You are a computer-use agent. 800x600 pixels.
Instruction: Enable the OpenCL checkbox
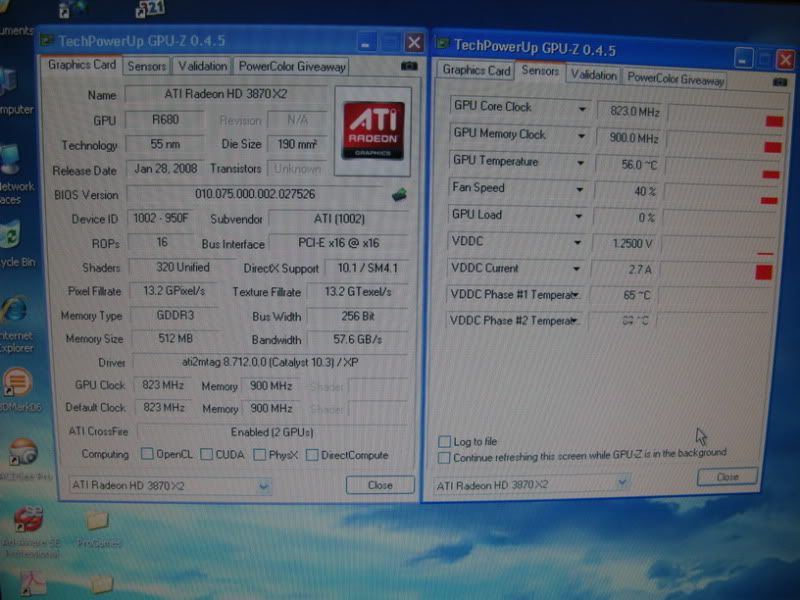(147, 454)
